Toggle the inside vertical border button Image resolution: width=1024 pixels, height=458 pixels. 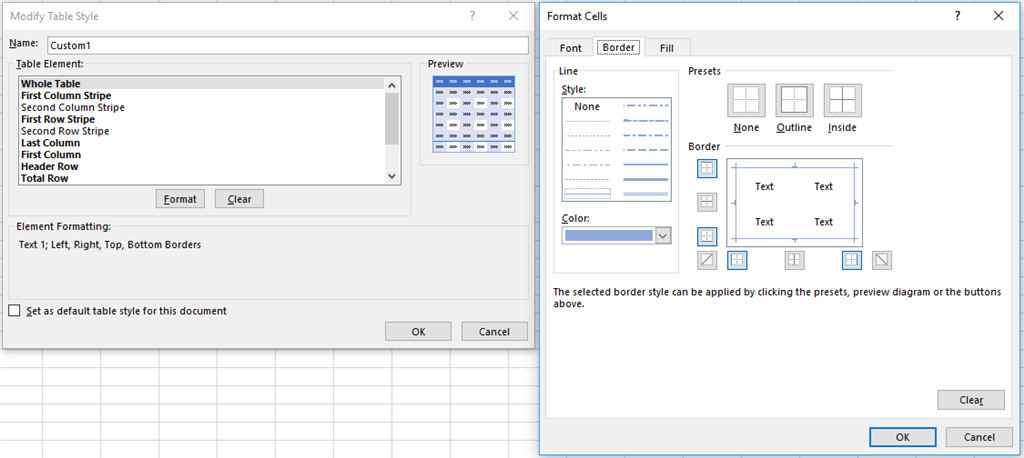pyautogui.click(x=794, y=260)
